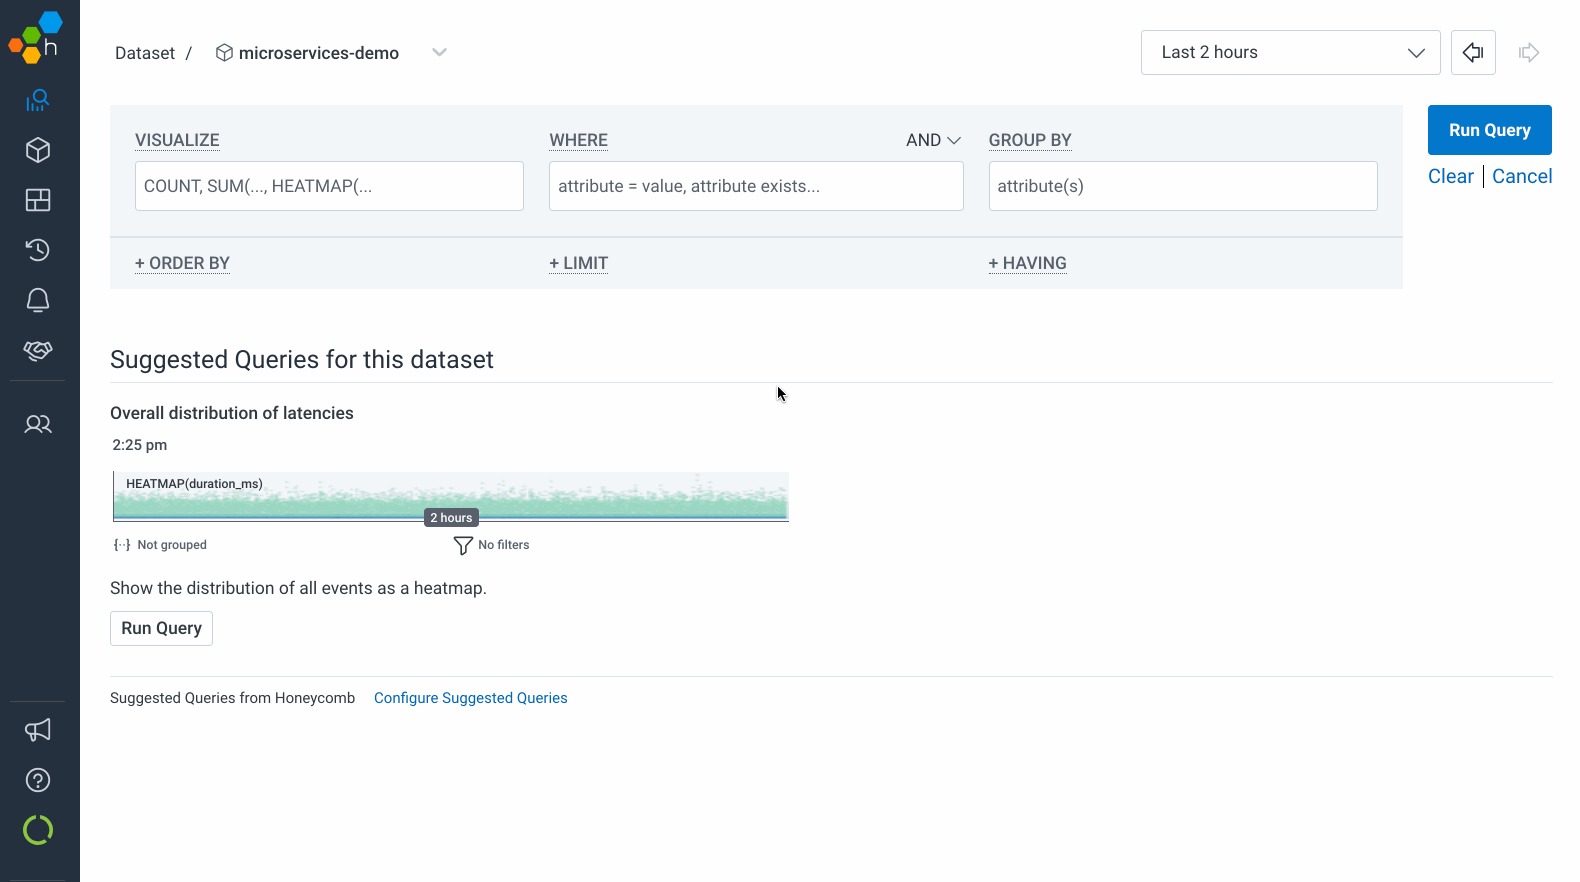Click the Not grouped braces icon

122,545
